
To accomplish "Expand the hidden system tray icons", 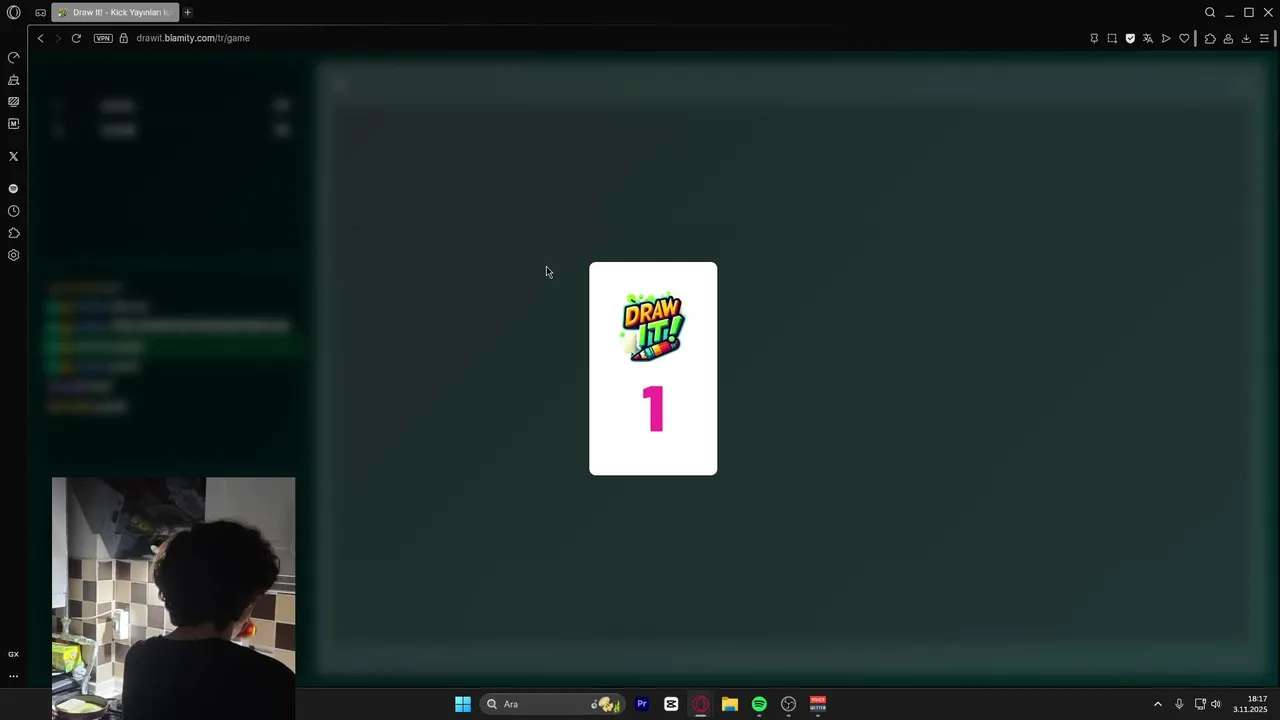I will click(1158, 704).
